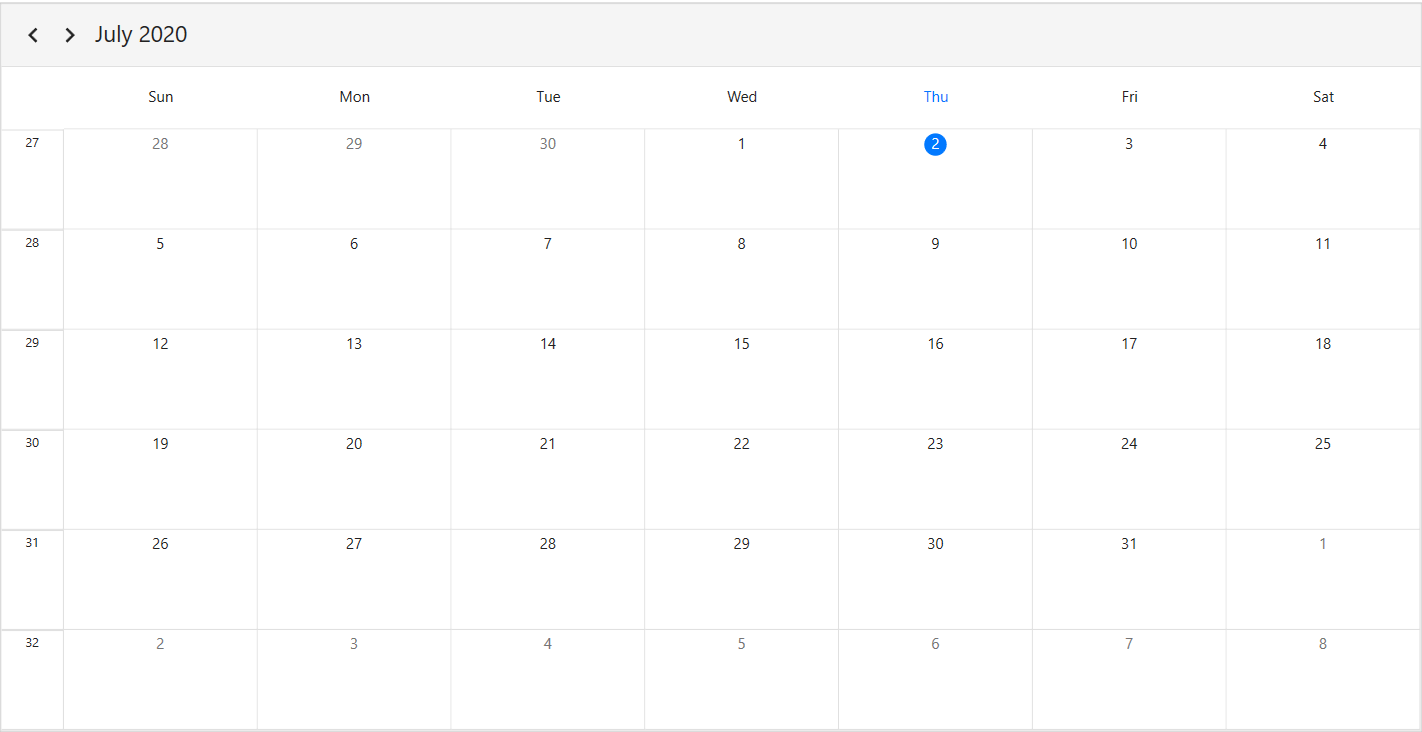Image resolution: width=1422 pixels, height=732 pixels.
Task: Select today's date, highlighted 2
Action: 935,144
